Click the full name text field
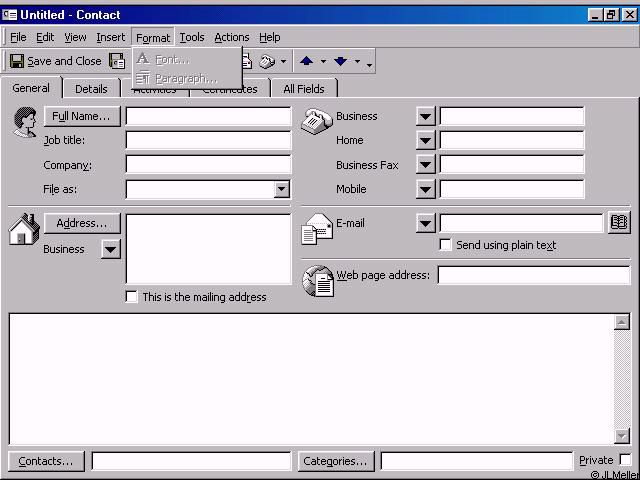640x480 pixels. pyautogui.click(x=208, y=116)
